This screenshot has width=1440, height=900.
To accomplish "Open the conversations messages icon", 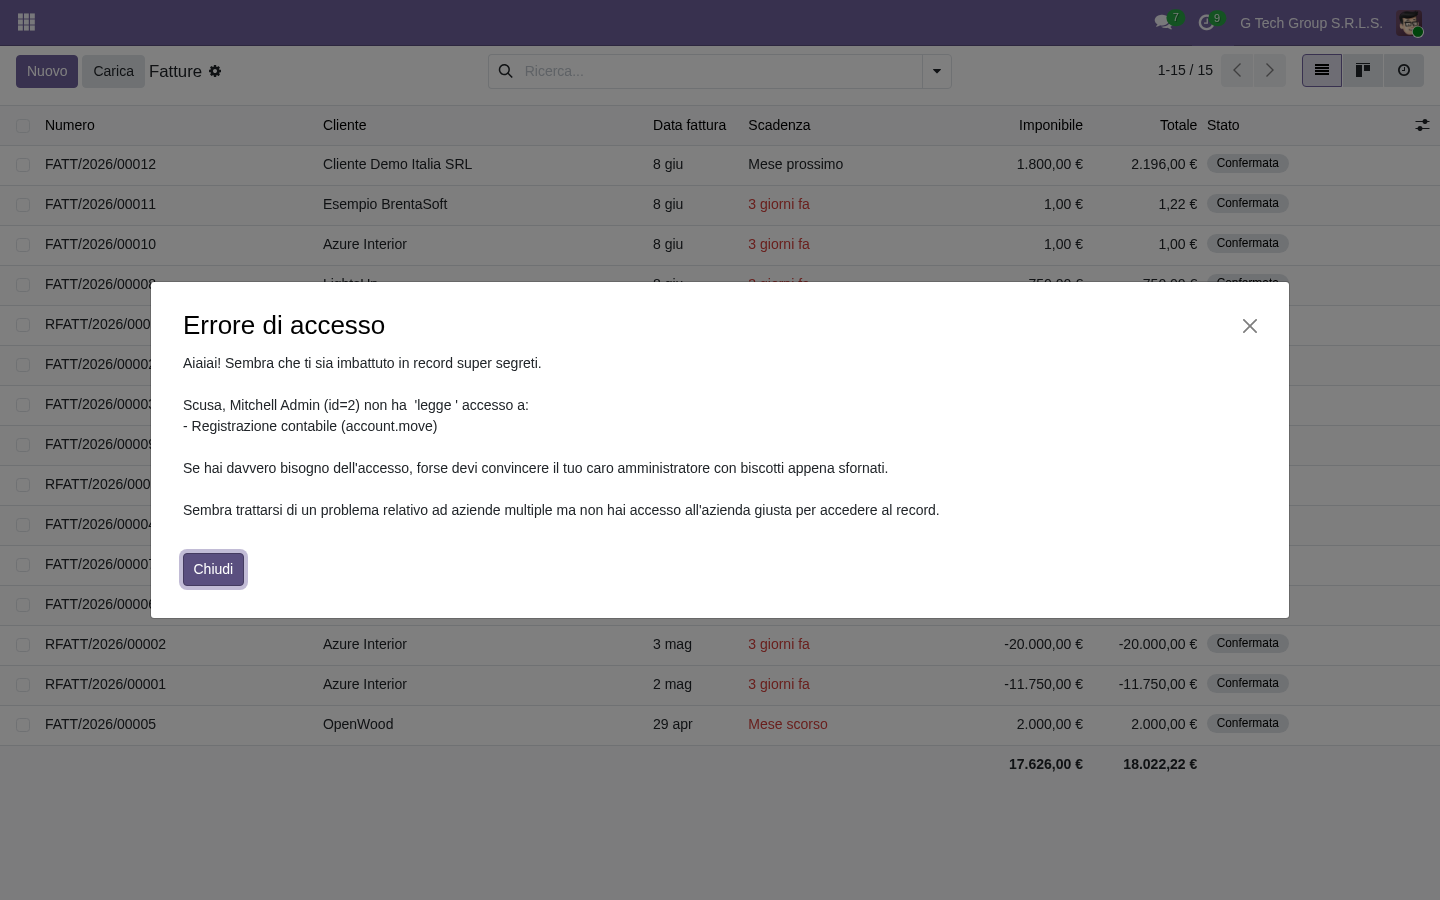I will pyautogui.click(x=1163, y=22).
